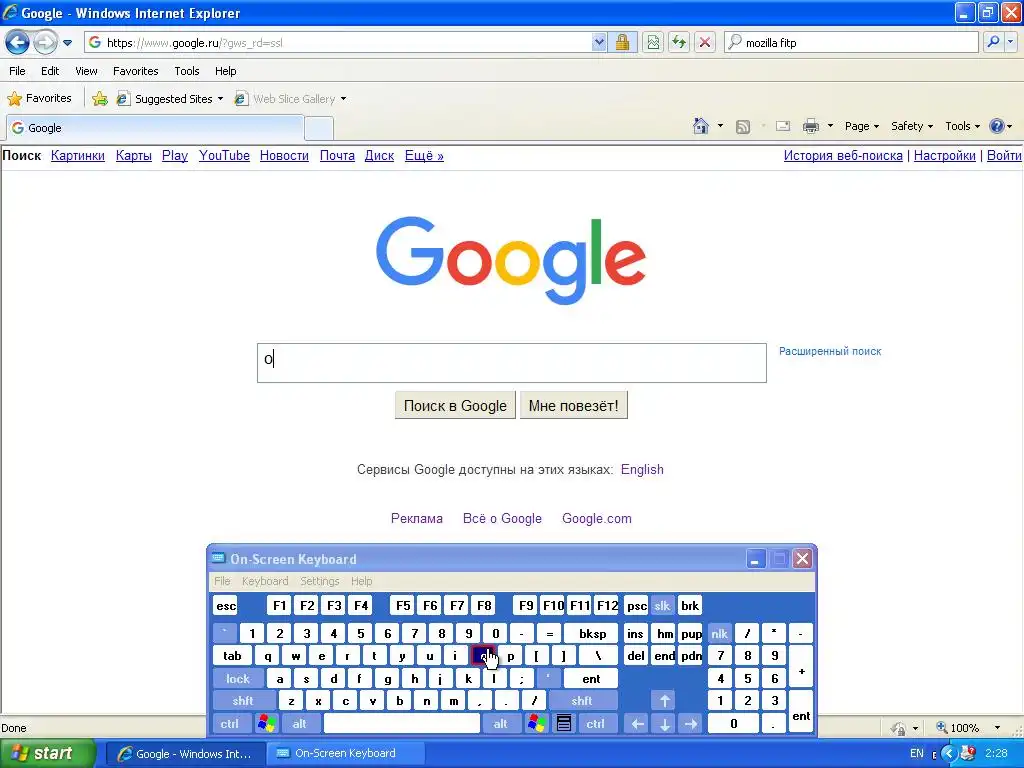Toggle the lock (Caps Lock) key
This screenshot has height=768, width=1024.
238,679
